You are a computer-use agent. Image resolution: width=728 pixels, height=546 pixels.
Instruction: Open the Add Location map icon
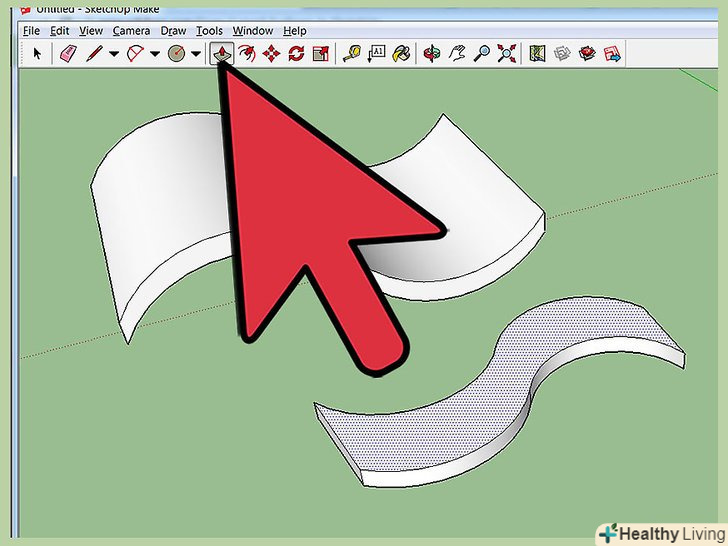click(x=537, y=53)
